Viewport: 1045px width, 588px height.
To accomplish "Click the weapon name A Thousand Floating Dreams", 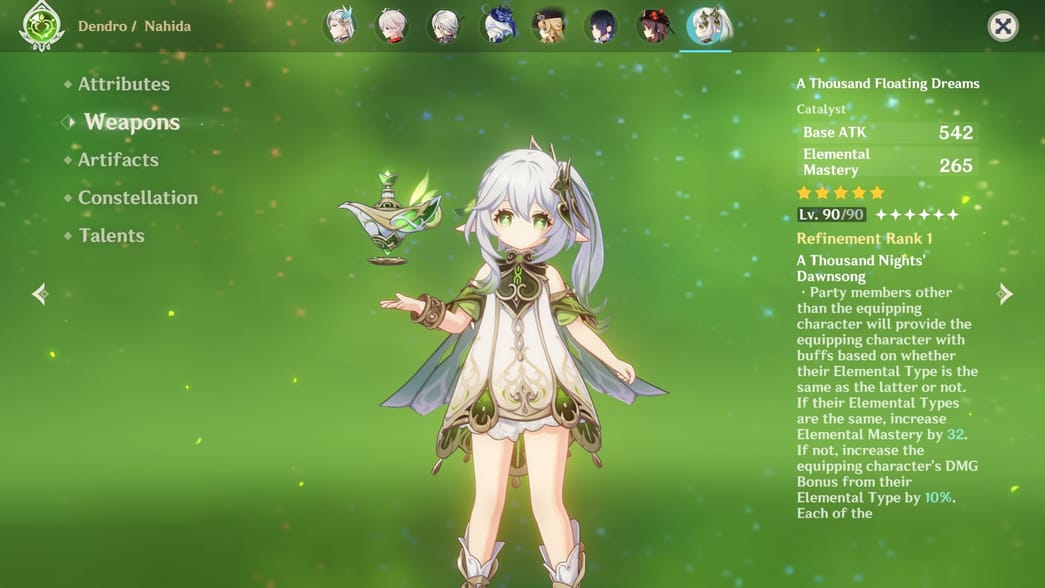I will tap(887, 84).
